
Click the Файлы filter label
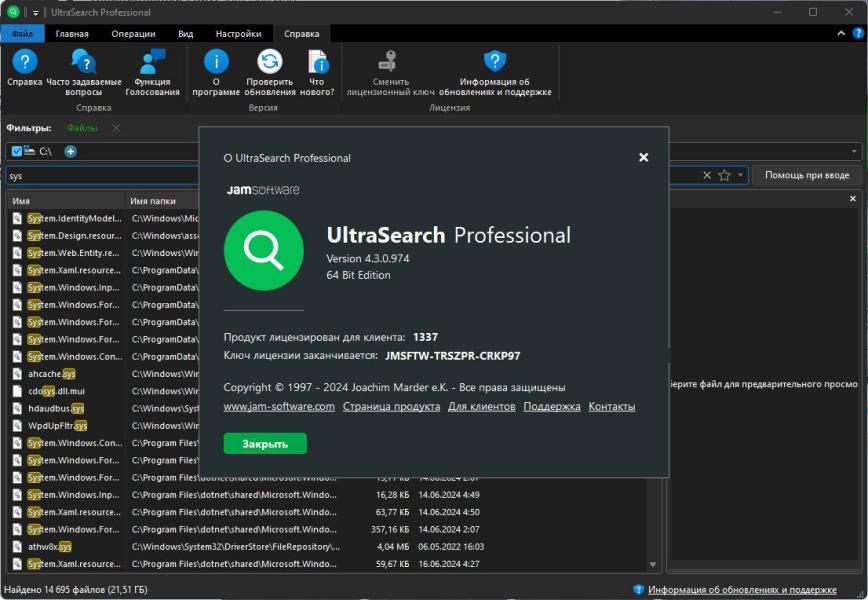click(82, 128)
